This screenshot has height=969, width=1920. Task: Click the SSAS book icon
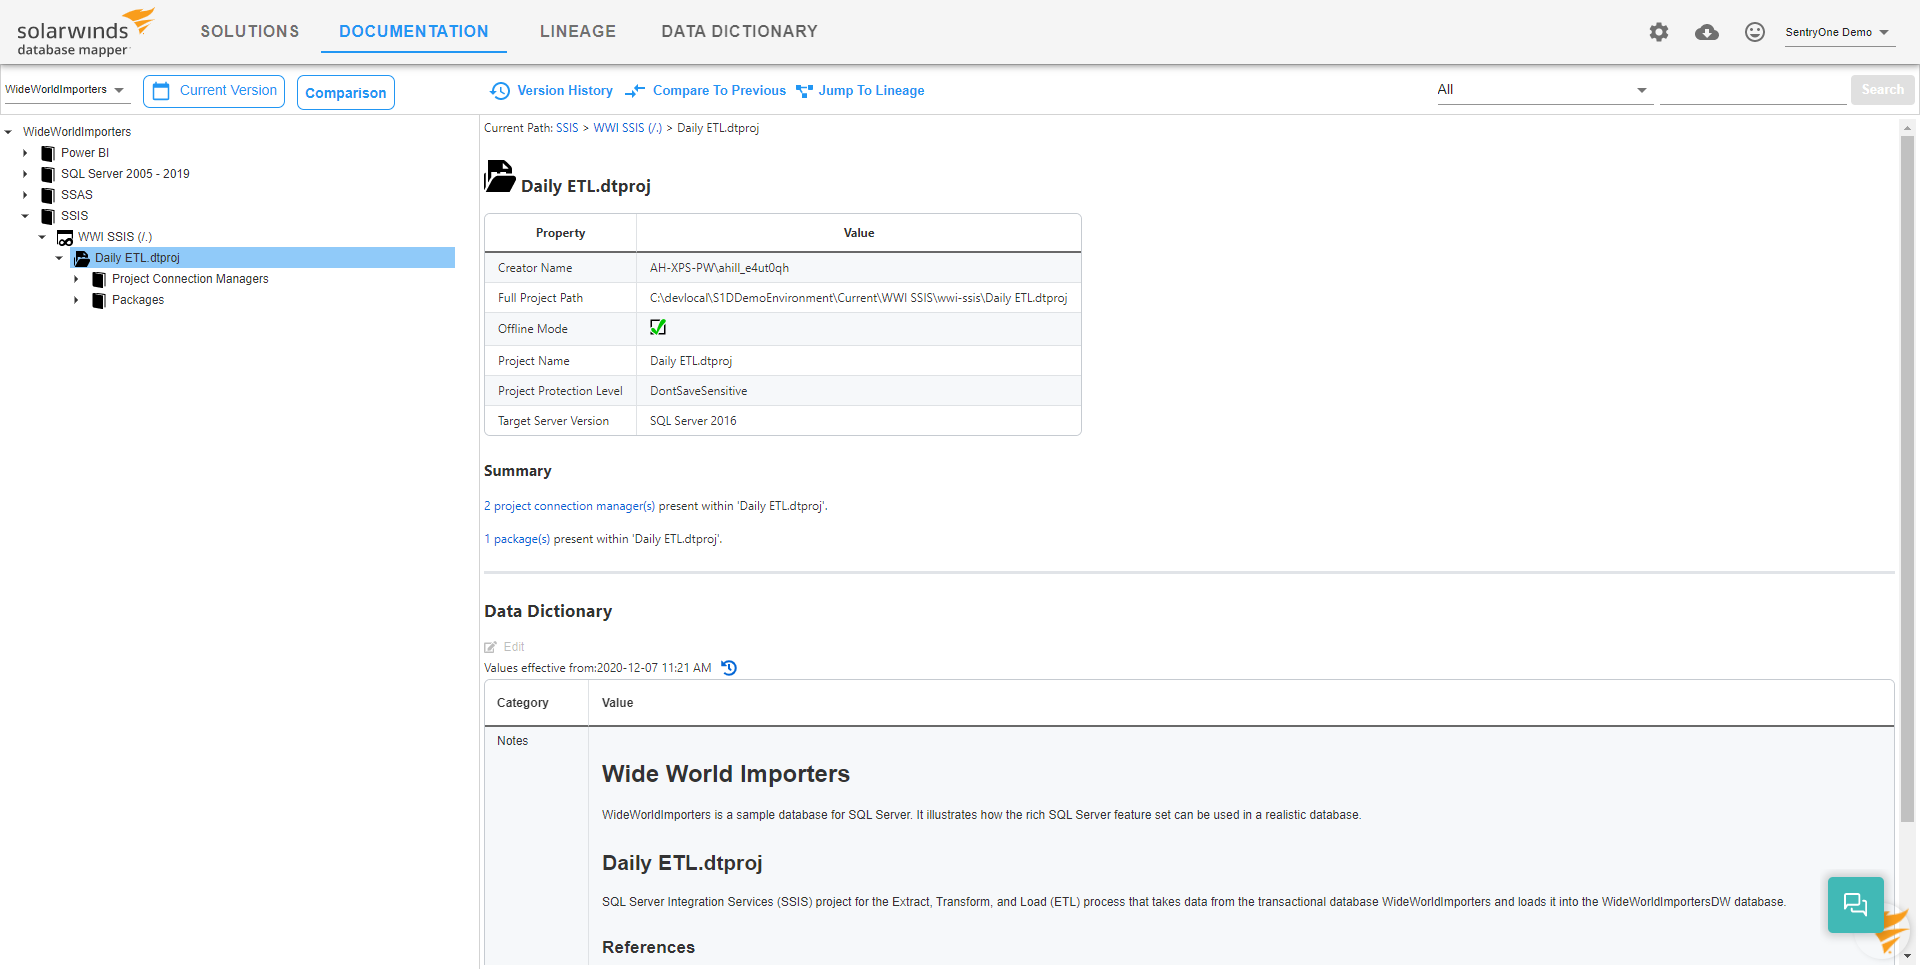tap(47, 195)
